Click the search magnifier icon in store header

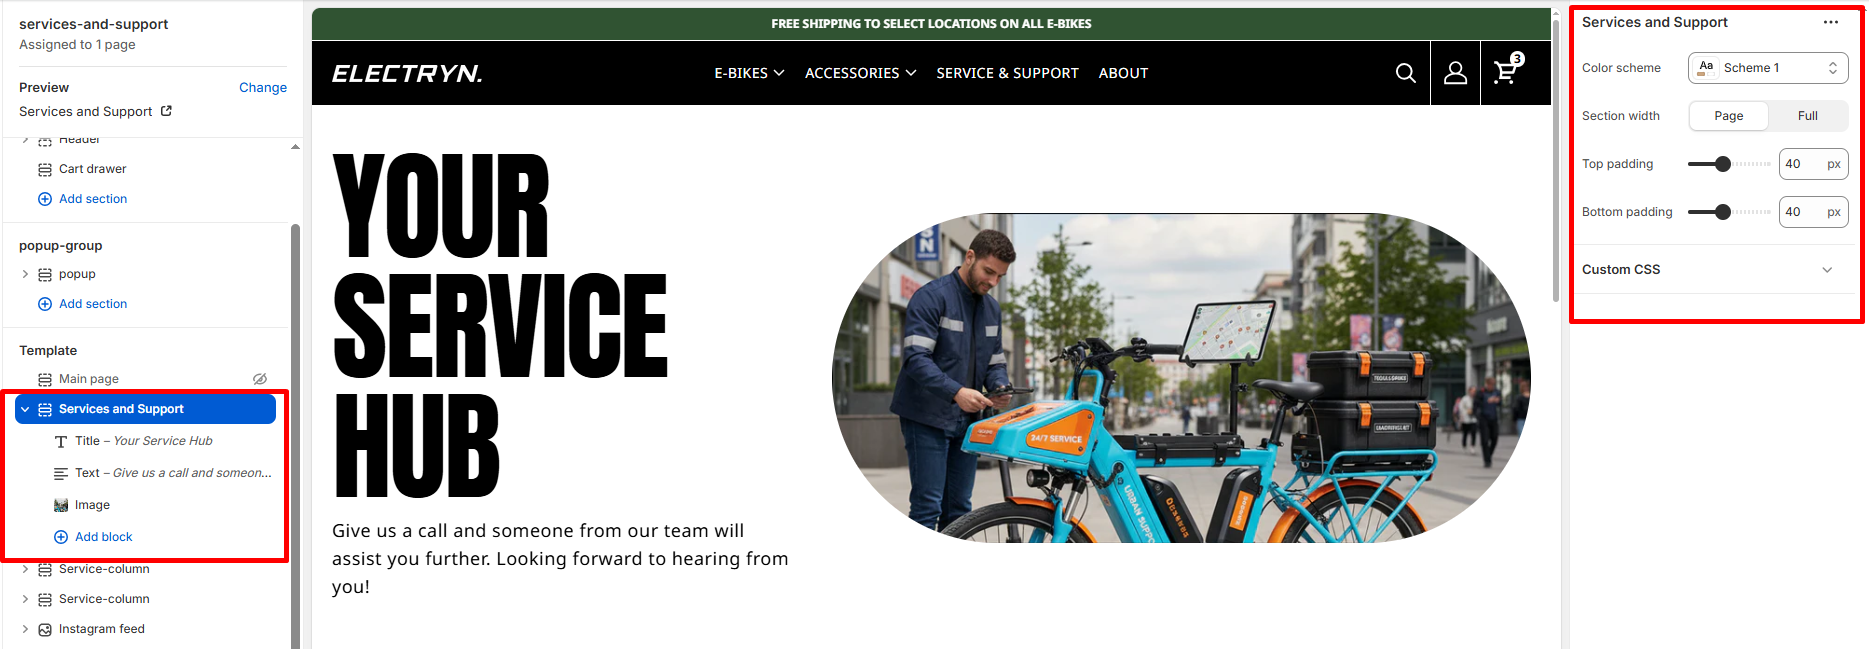(1405, 73)
